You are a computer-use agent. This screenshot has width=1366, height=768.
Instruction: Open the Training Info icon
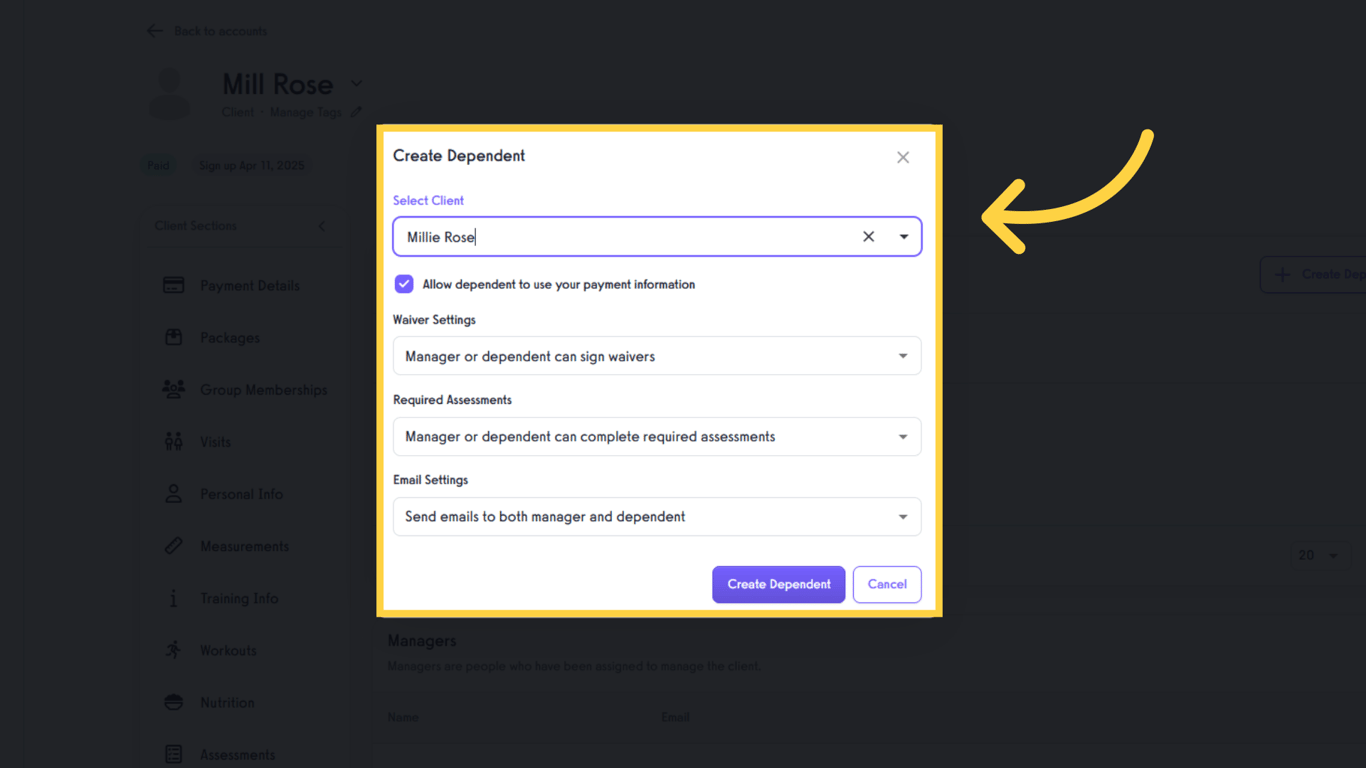click(172, 597)
